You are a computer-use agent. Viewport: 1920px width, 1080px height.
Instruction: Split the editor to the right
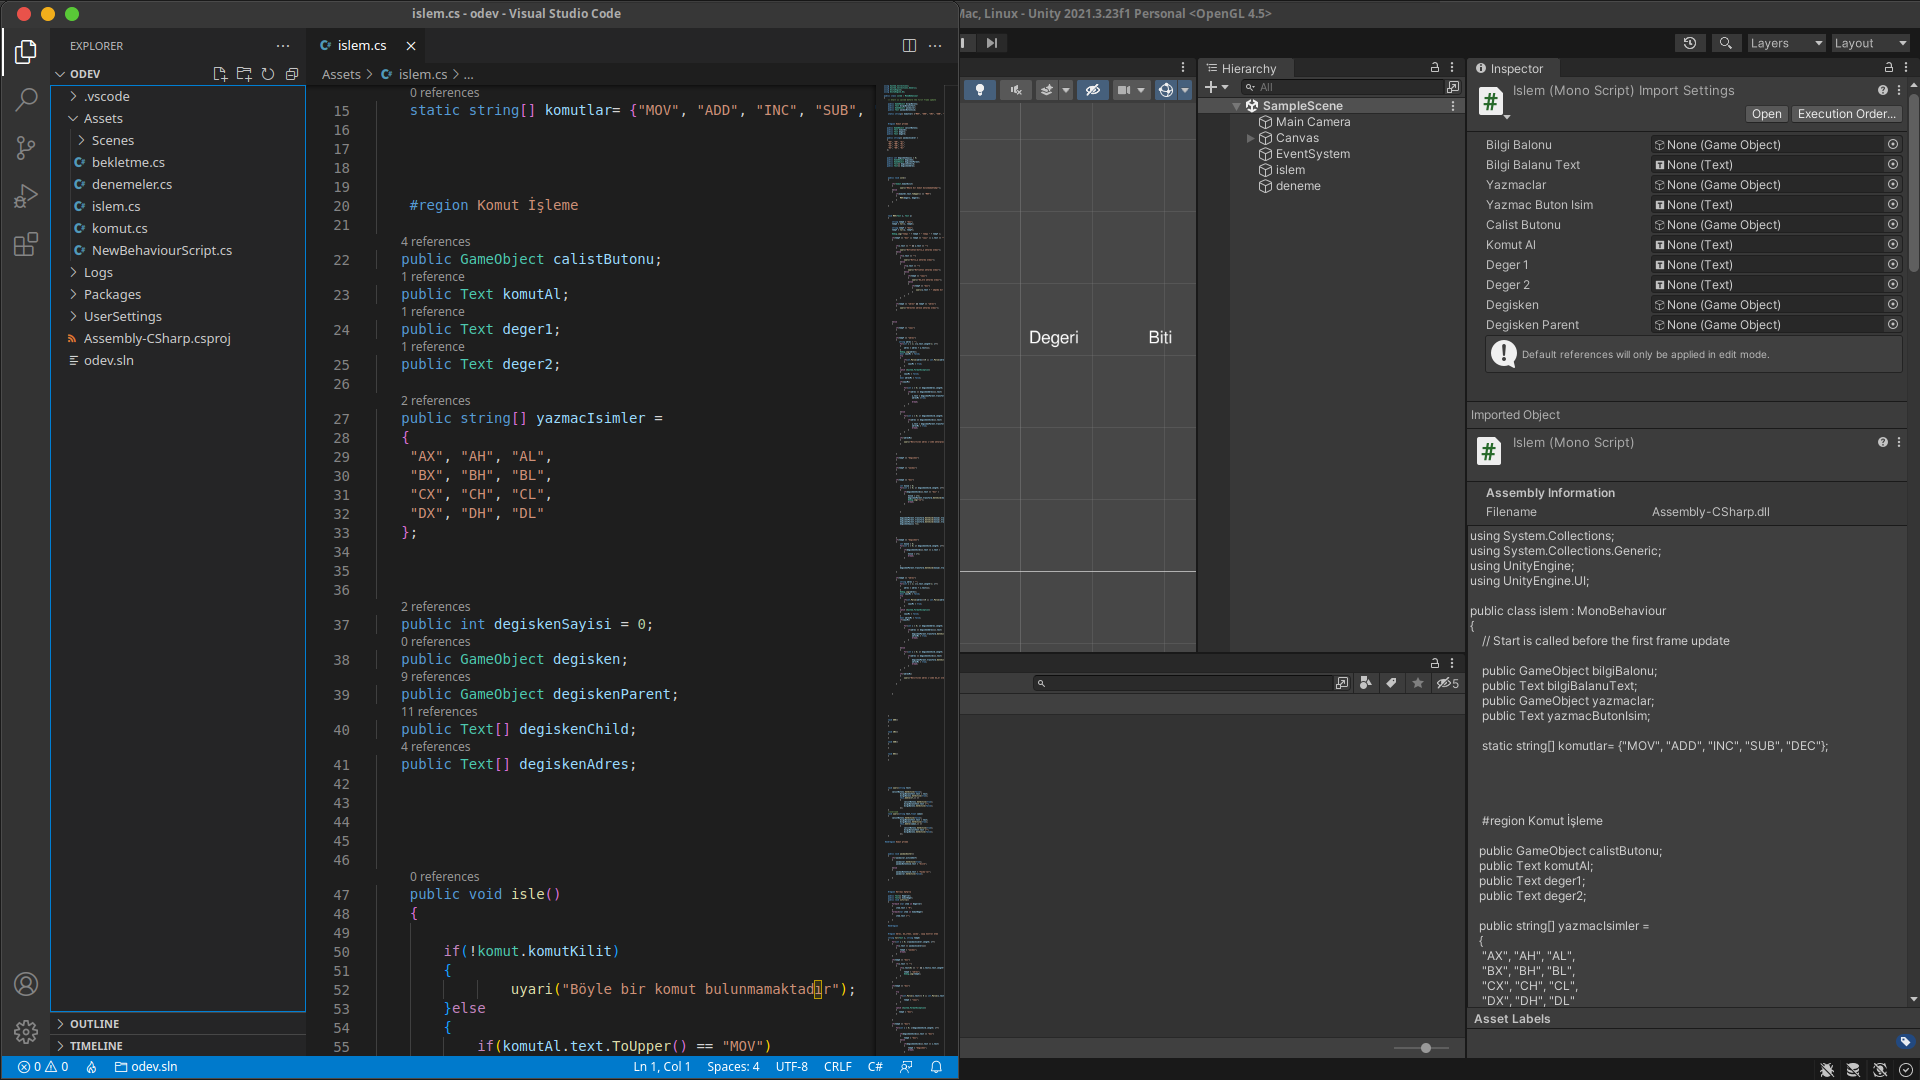point(909,45)
